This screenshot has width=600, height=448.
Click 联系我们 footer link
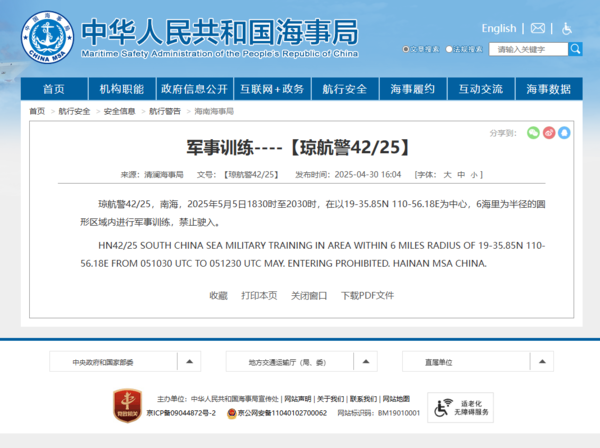click(363, 399)
